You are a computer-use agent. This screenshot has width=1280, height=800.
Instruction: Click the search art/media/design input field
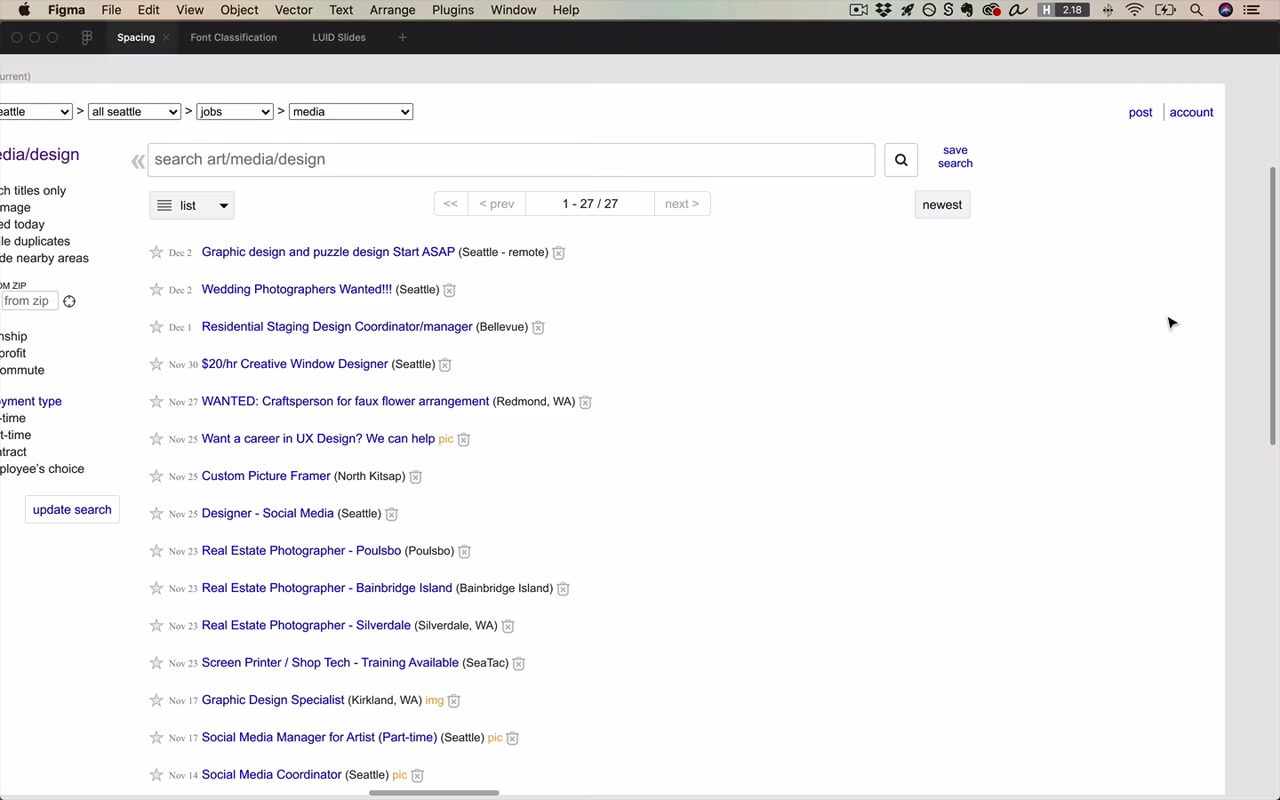511,160
